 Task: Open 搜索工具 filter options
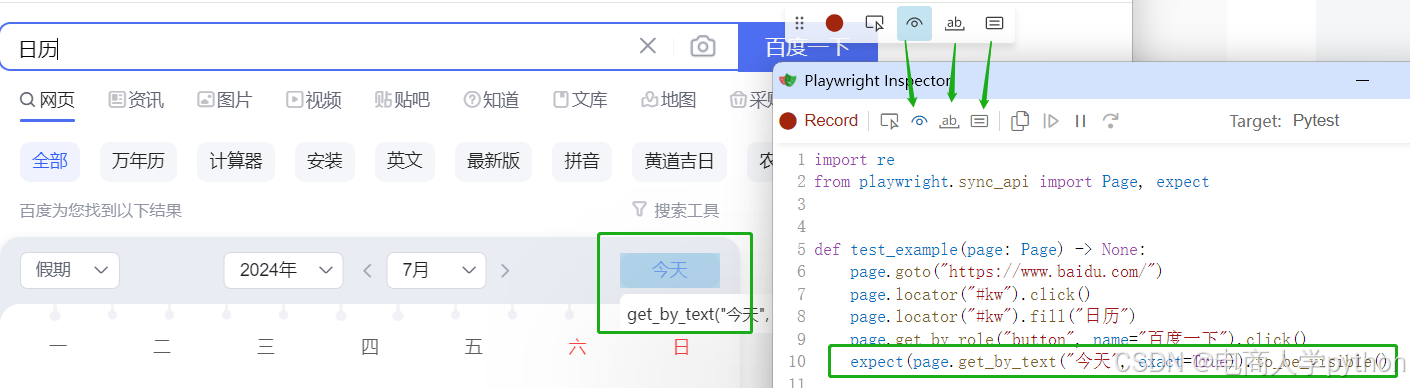click(676, 211)
